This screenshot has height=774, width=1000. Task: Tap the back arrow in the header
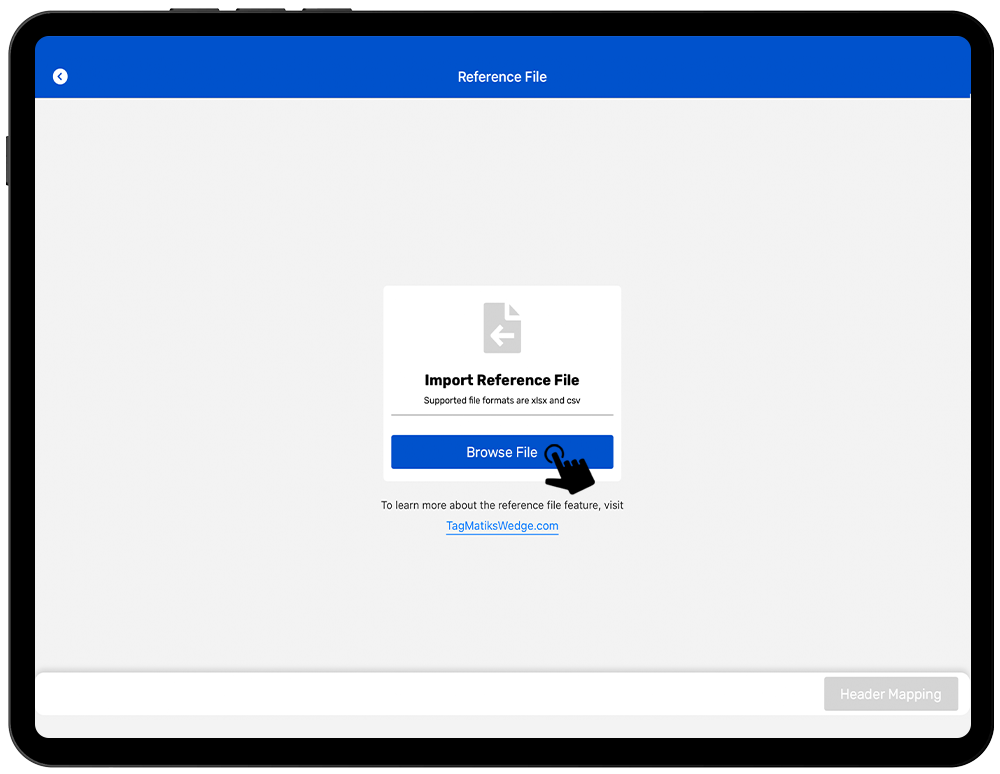[x=60, y=77]
